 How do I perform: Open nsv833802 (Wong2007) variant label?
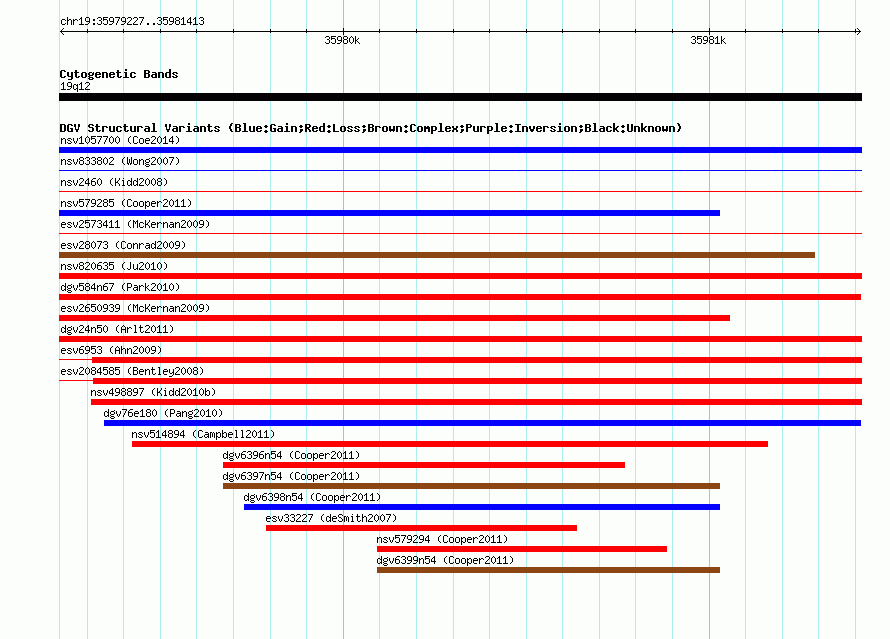120,161
